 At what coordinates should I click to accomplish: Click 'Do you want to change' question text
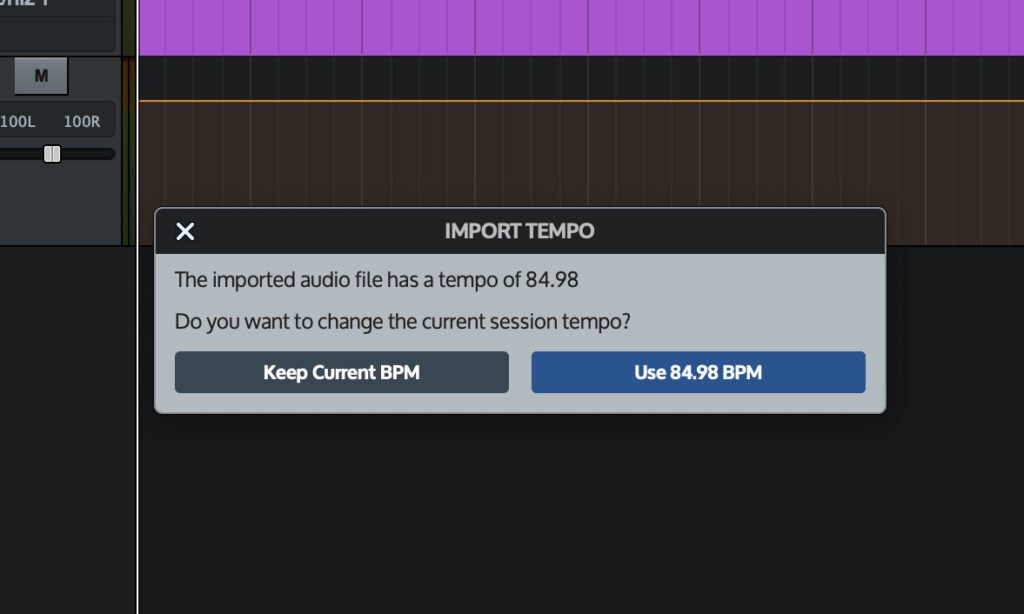[402, 321]
